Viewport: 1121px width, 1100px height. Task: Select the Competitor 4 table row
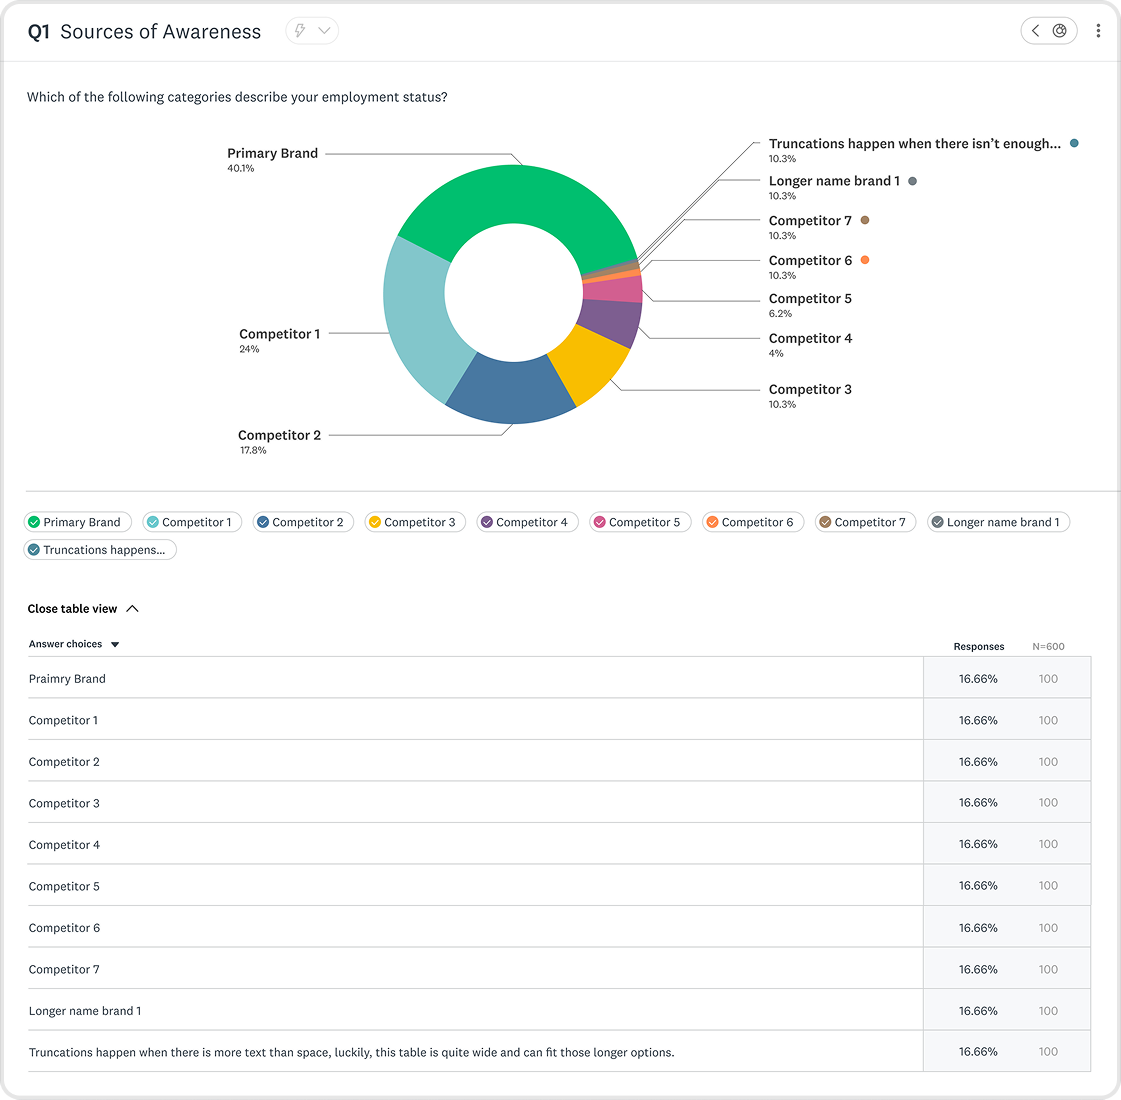tap(559, 844)
